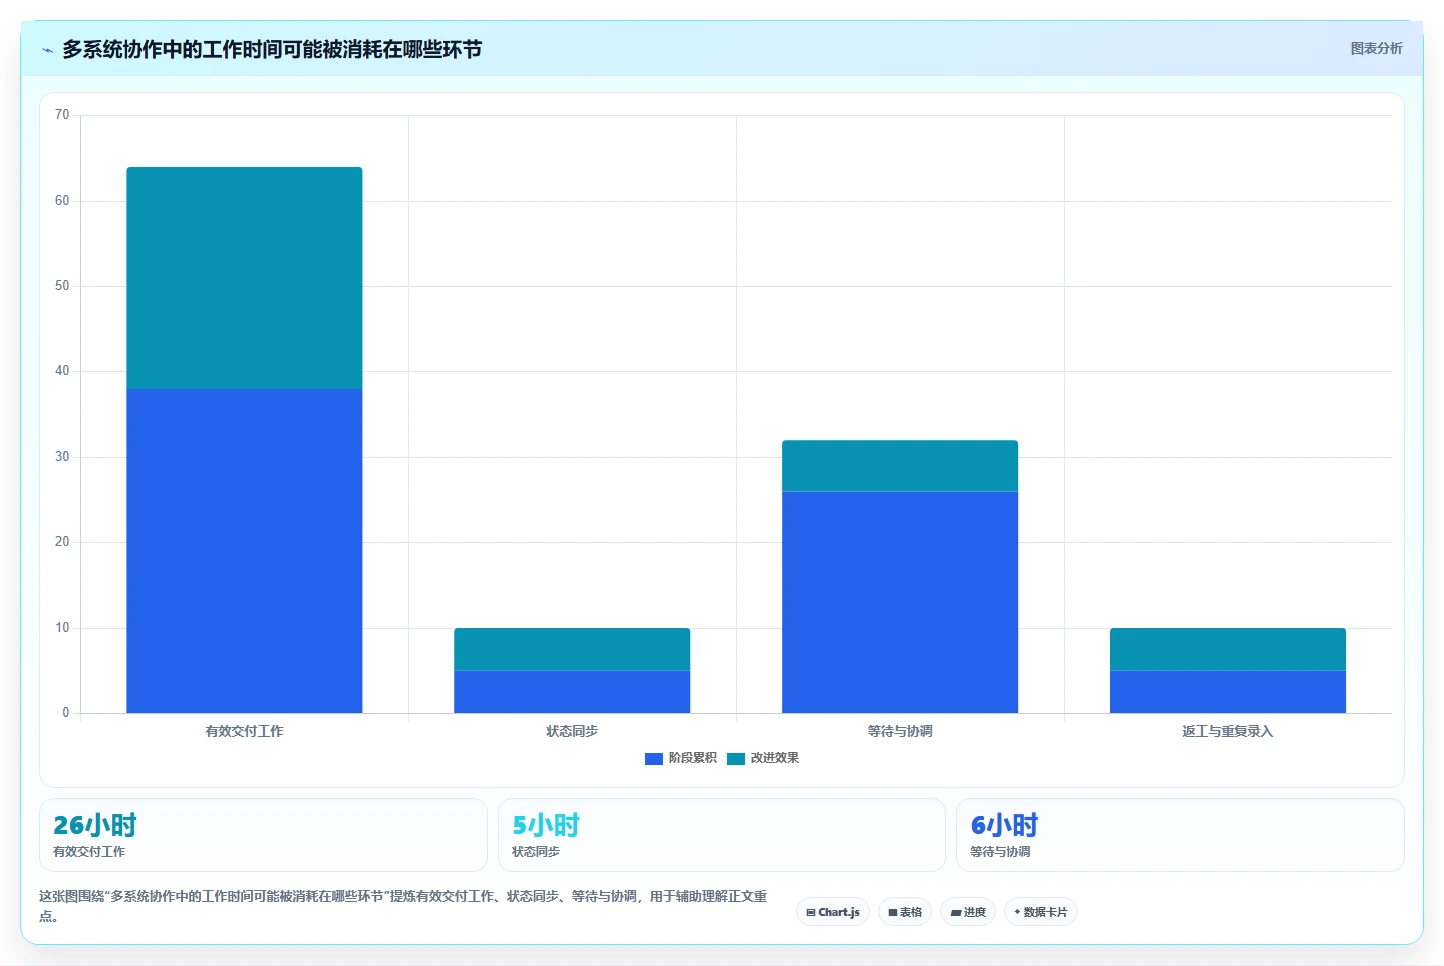Click the 数据卡片 tag chip
Viewport: 1444px width, 966px height.
tap(1040, 912)
